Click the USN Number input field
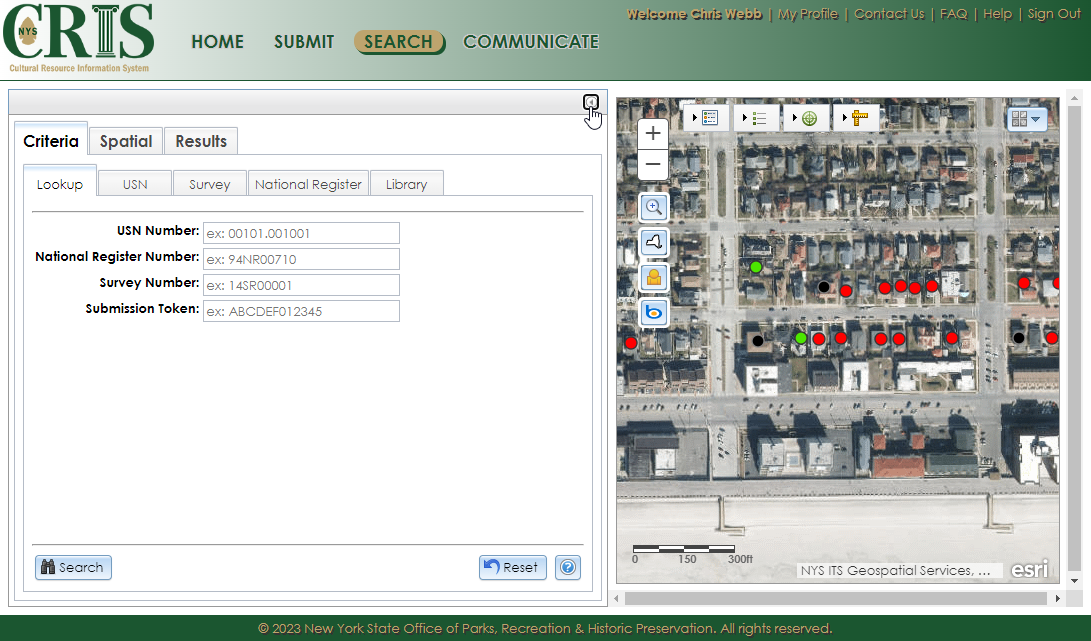This screenshot has height=641, width=1091. 301,232
